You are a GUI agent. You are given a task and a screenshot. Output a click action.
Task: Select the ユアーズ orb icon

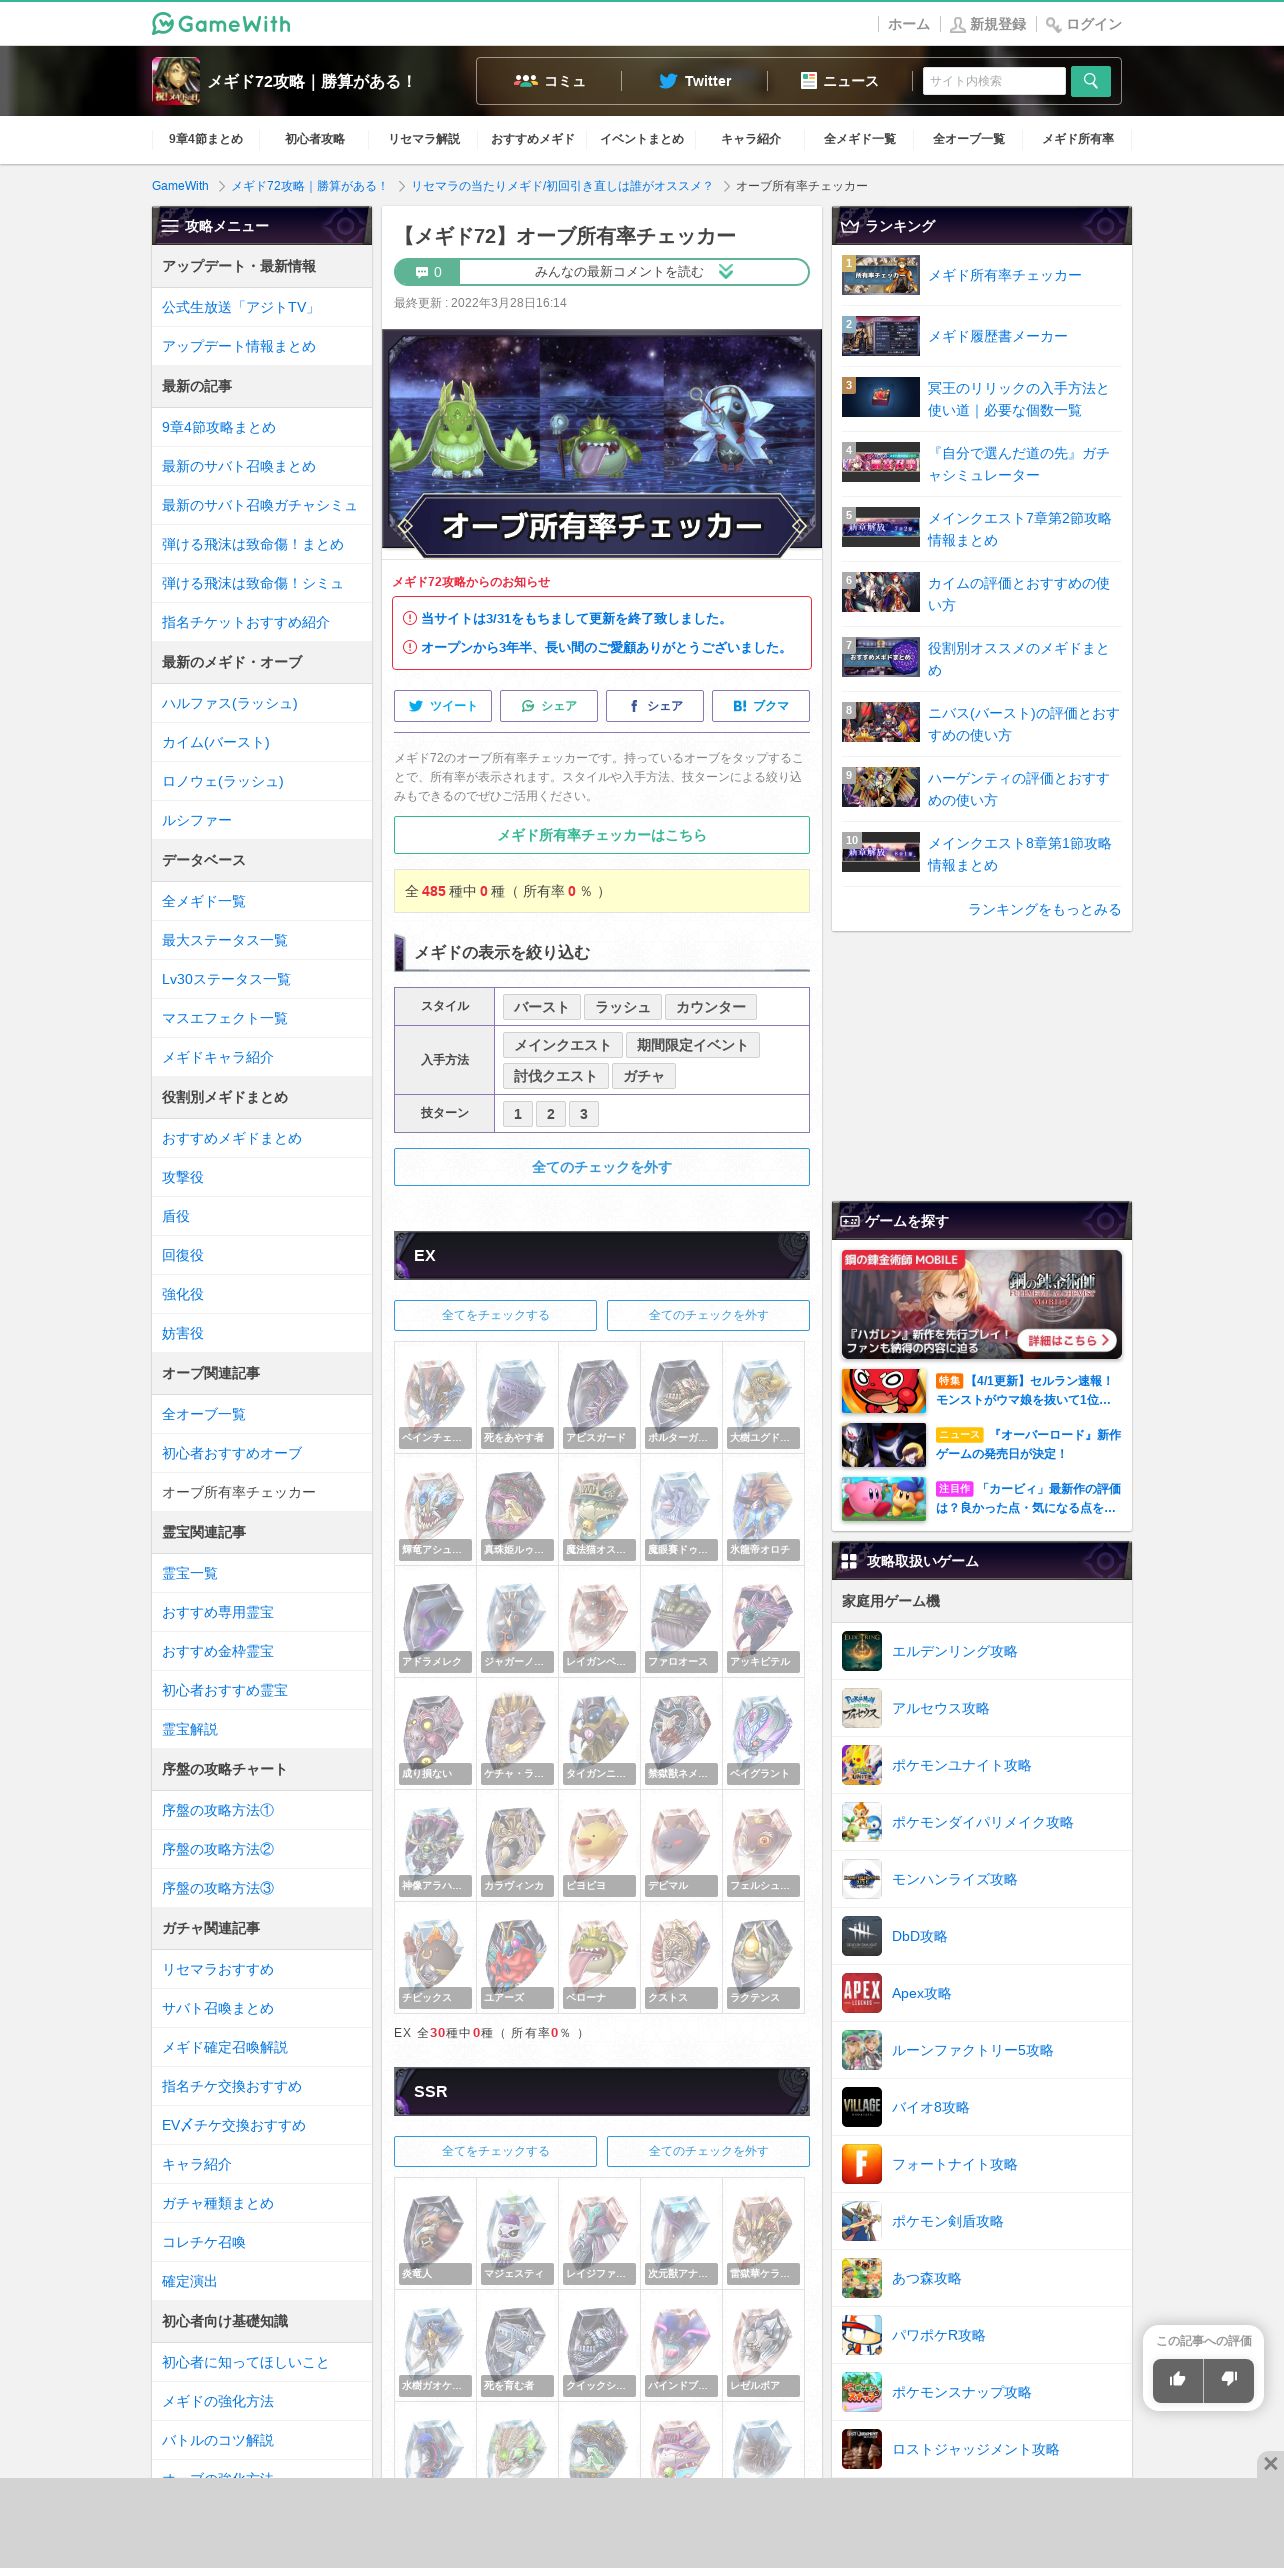(517, 1957)
